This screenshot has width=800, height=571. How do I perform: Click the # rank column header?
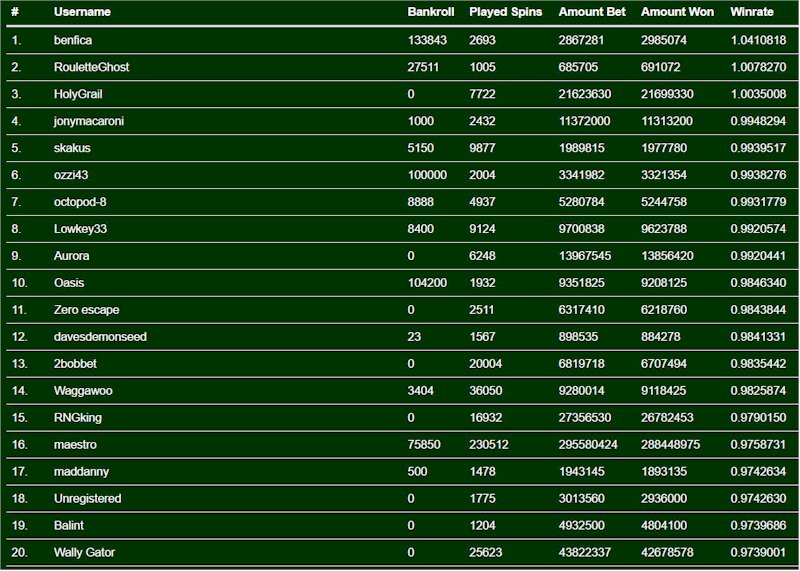[x=15, y=12]
